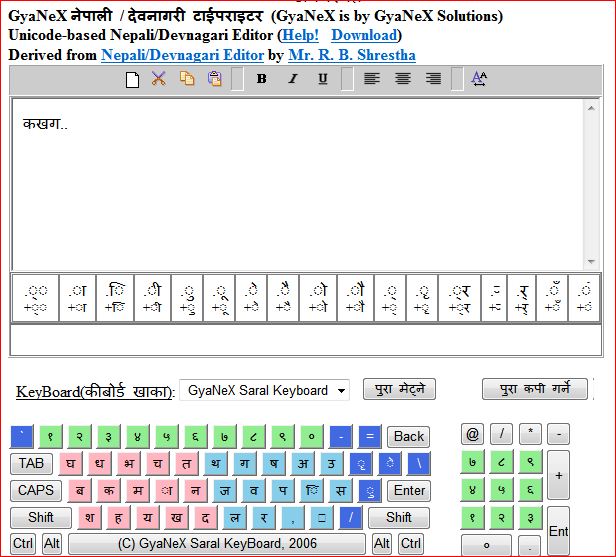
Task: Click editor scrollbar up arrow
Action: (x=591, y=108)
